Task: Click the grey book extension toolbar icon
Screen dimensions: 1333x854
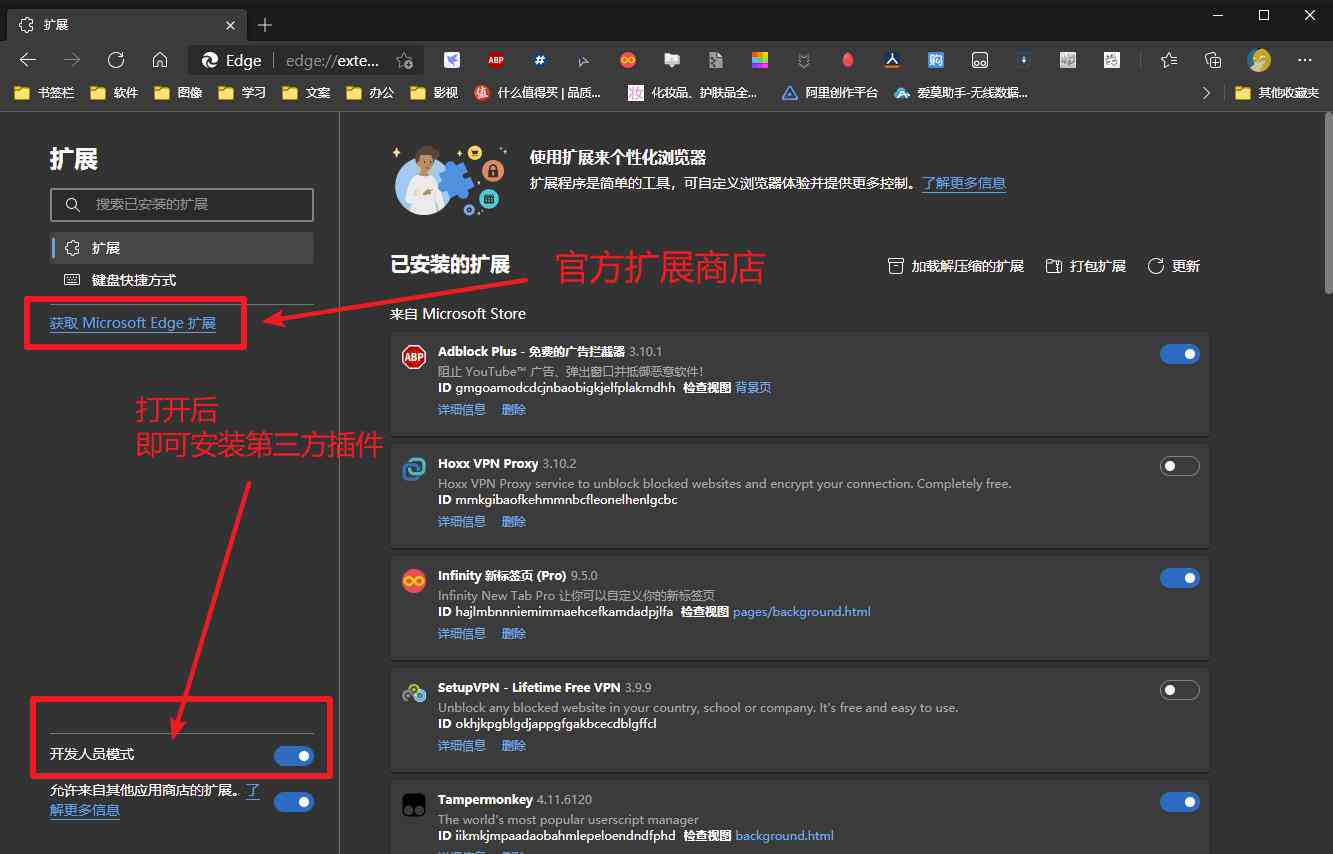Action: click(x=672, y=60)
